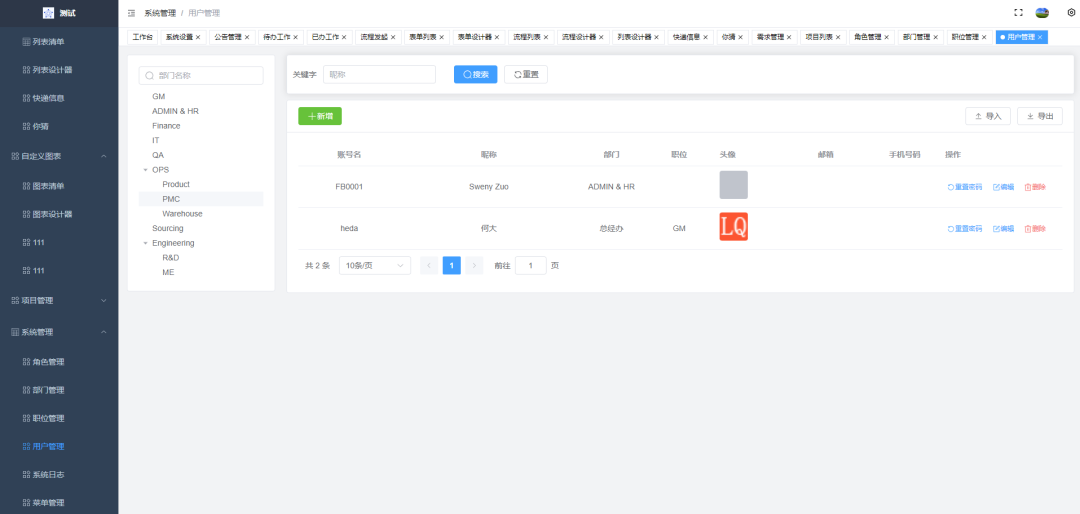This screenshot has width=1080, height=514.
Task: Click 编辑 icon for user heda
Action: [x=1003, y=229]
